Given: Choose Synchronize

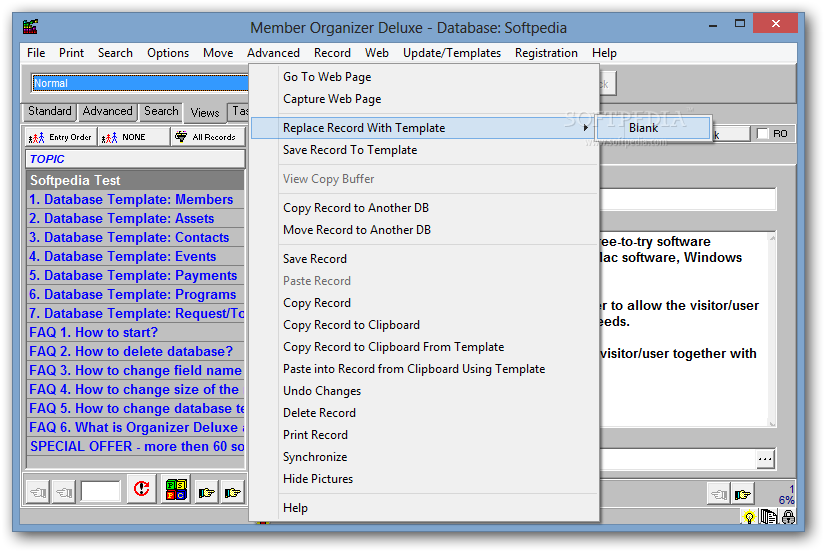Looking at the screenshot, I should click(425, 457).
